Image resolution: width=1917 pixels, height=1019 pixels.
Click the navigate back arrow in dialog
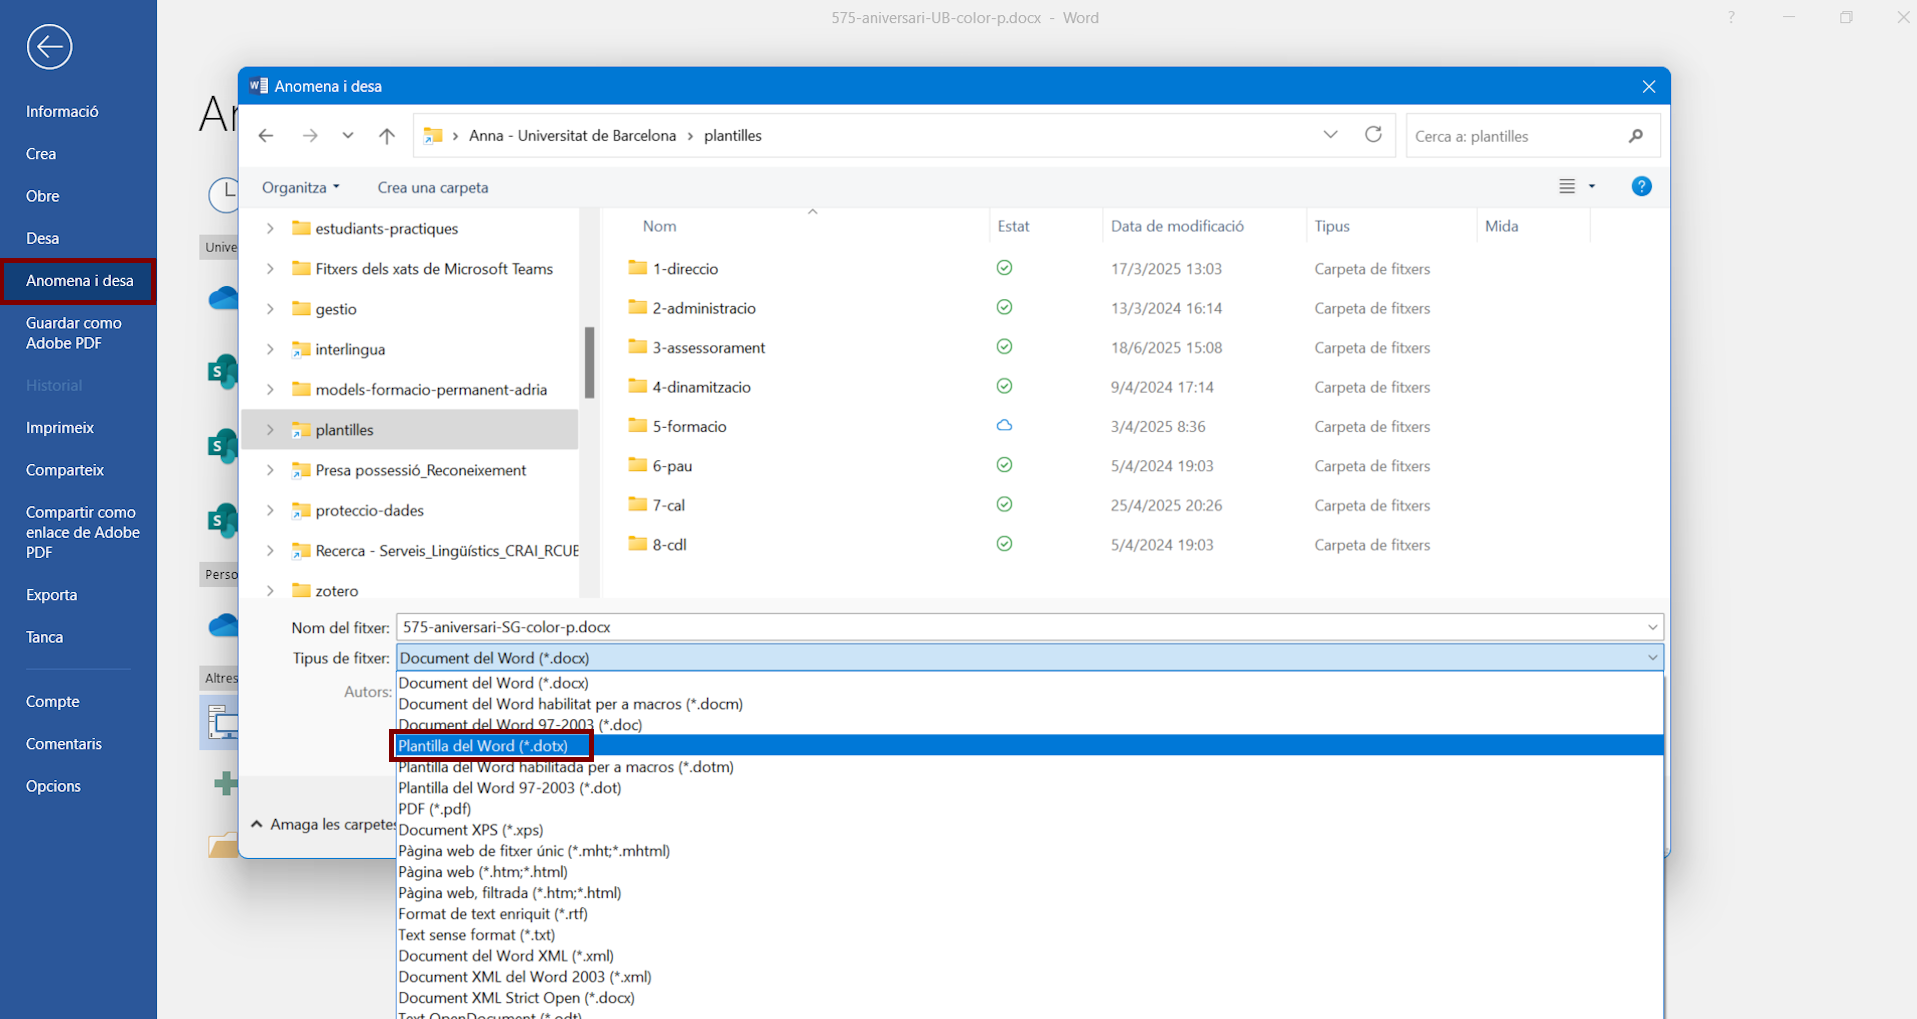pos(266,136)
